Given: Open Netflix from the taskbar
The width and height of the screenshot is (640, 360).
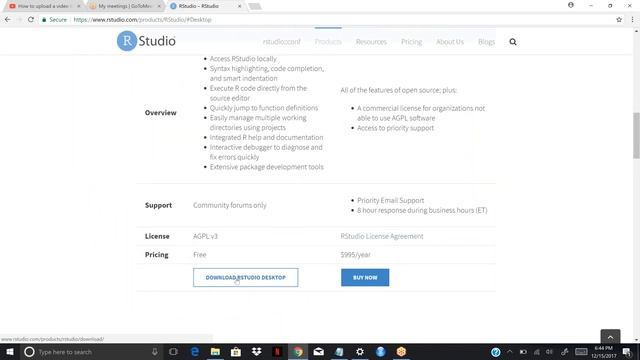Looking at the screenshot, I should pyautogui.click(x=277, y=352).
